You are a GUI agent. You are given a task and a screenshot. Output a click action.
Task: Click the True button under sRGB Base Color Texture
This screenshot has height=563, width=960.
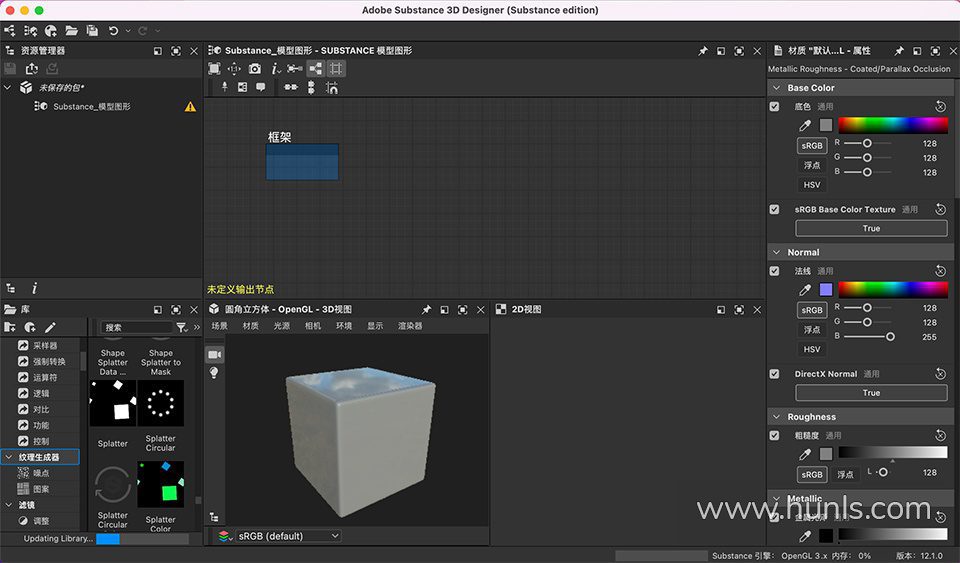[x=871, y=228]
